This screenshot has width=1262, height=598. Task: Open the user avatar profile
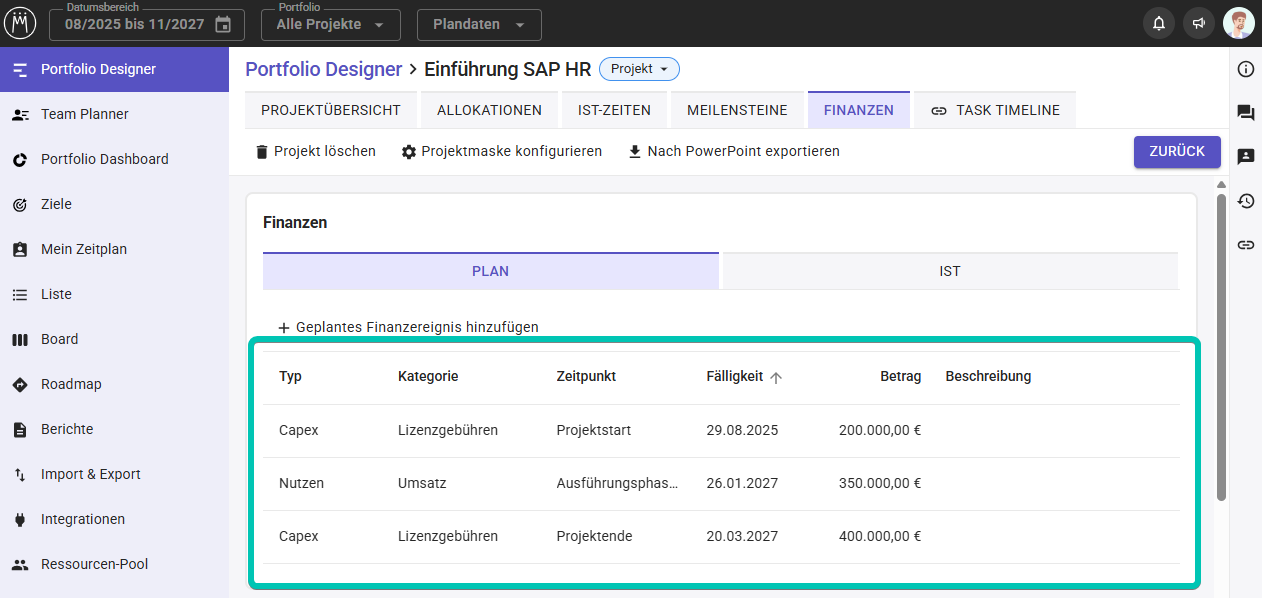tap(1238, 24)
